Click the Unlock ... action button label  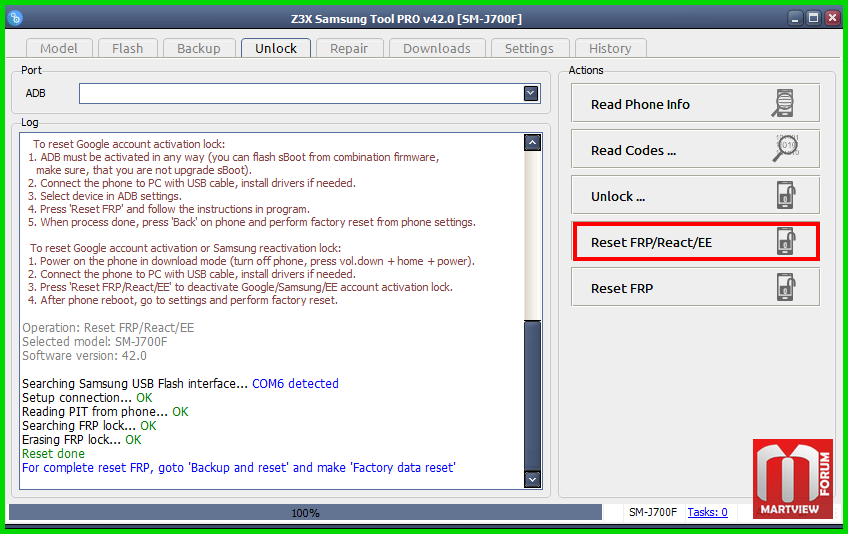[618, 196]
